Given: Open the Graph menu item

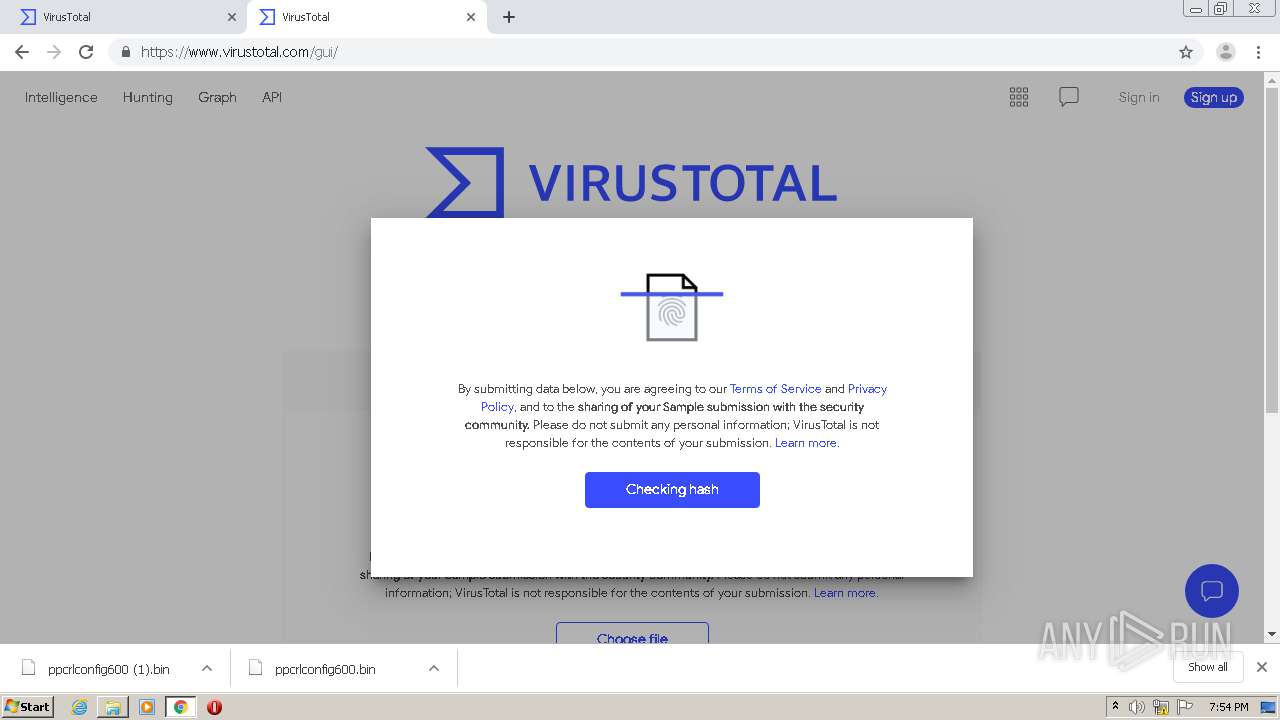Looking at the screenshot, I should tap(217, 97).
